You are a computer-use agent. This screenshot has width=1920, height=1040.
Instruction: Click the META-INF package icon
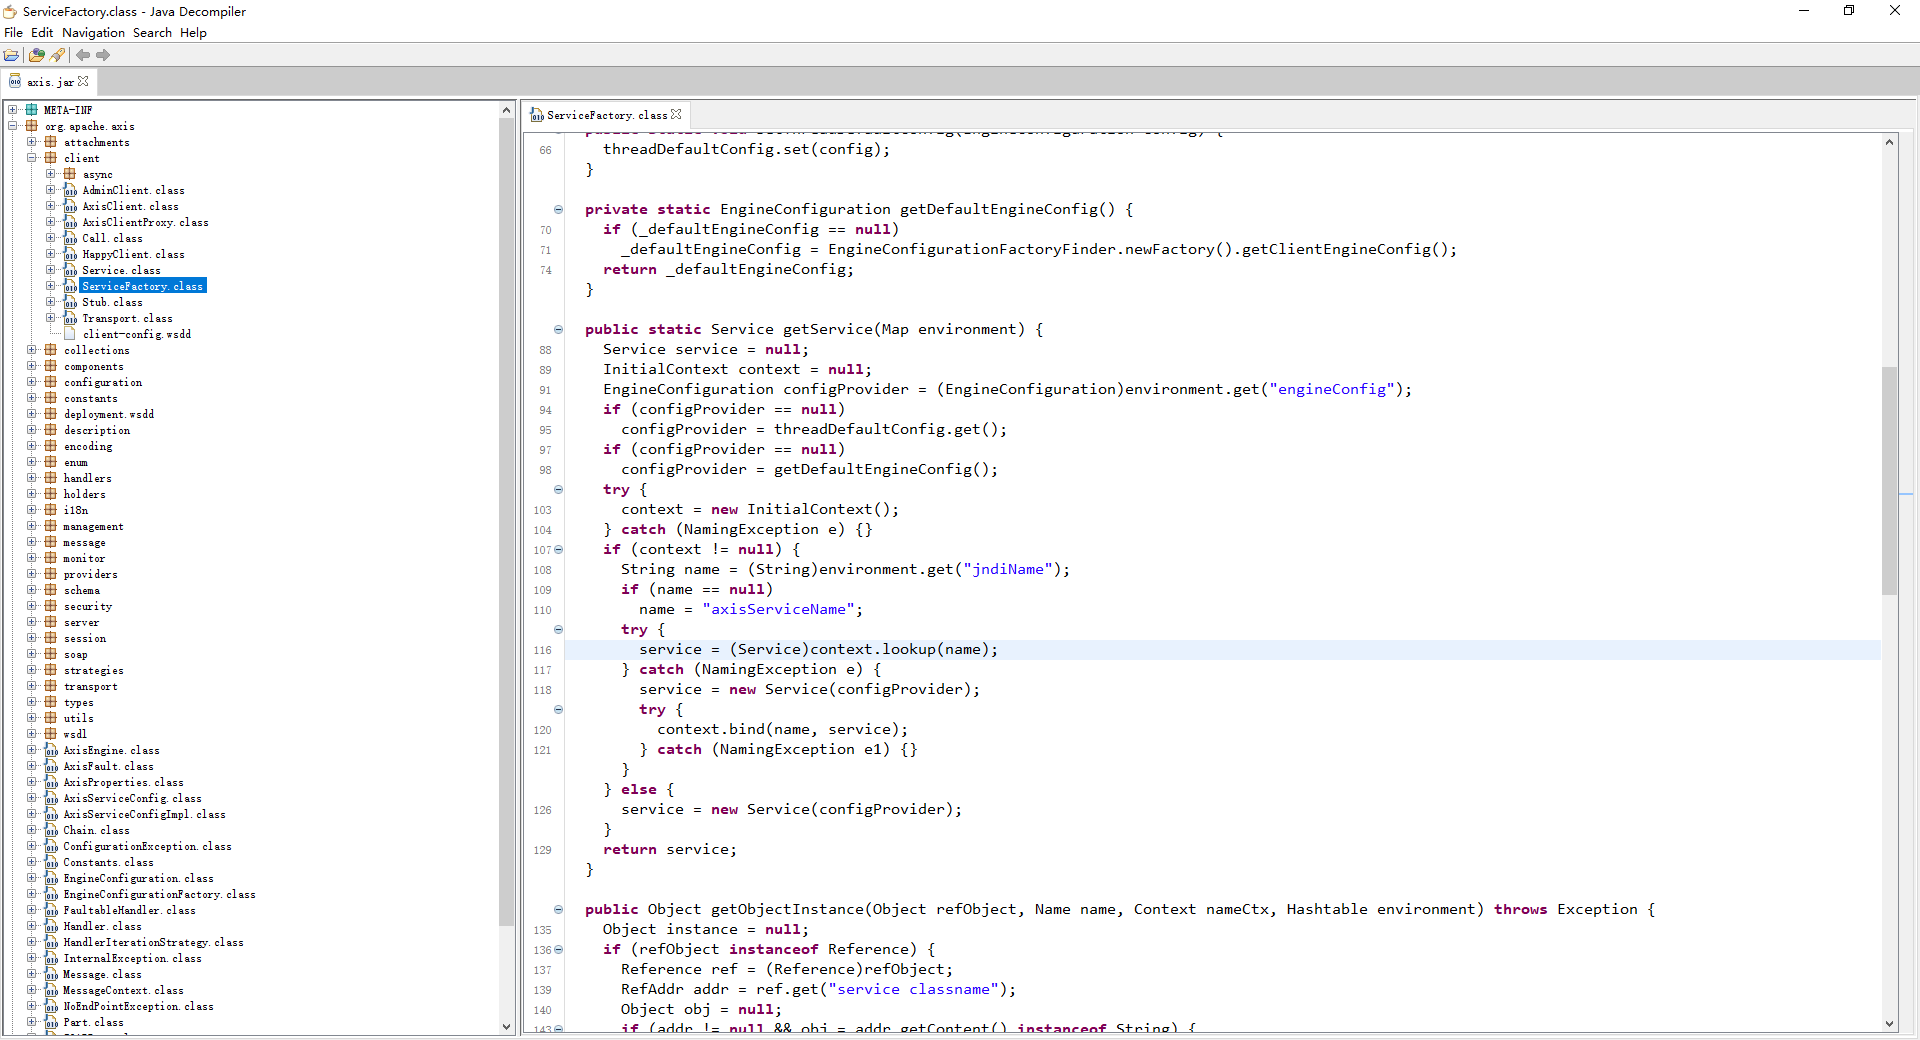[32, 110]
